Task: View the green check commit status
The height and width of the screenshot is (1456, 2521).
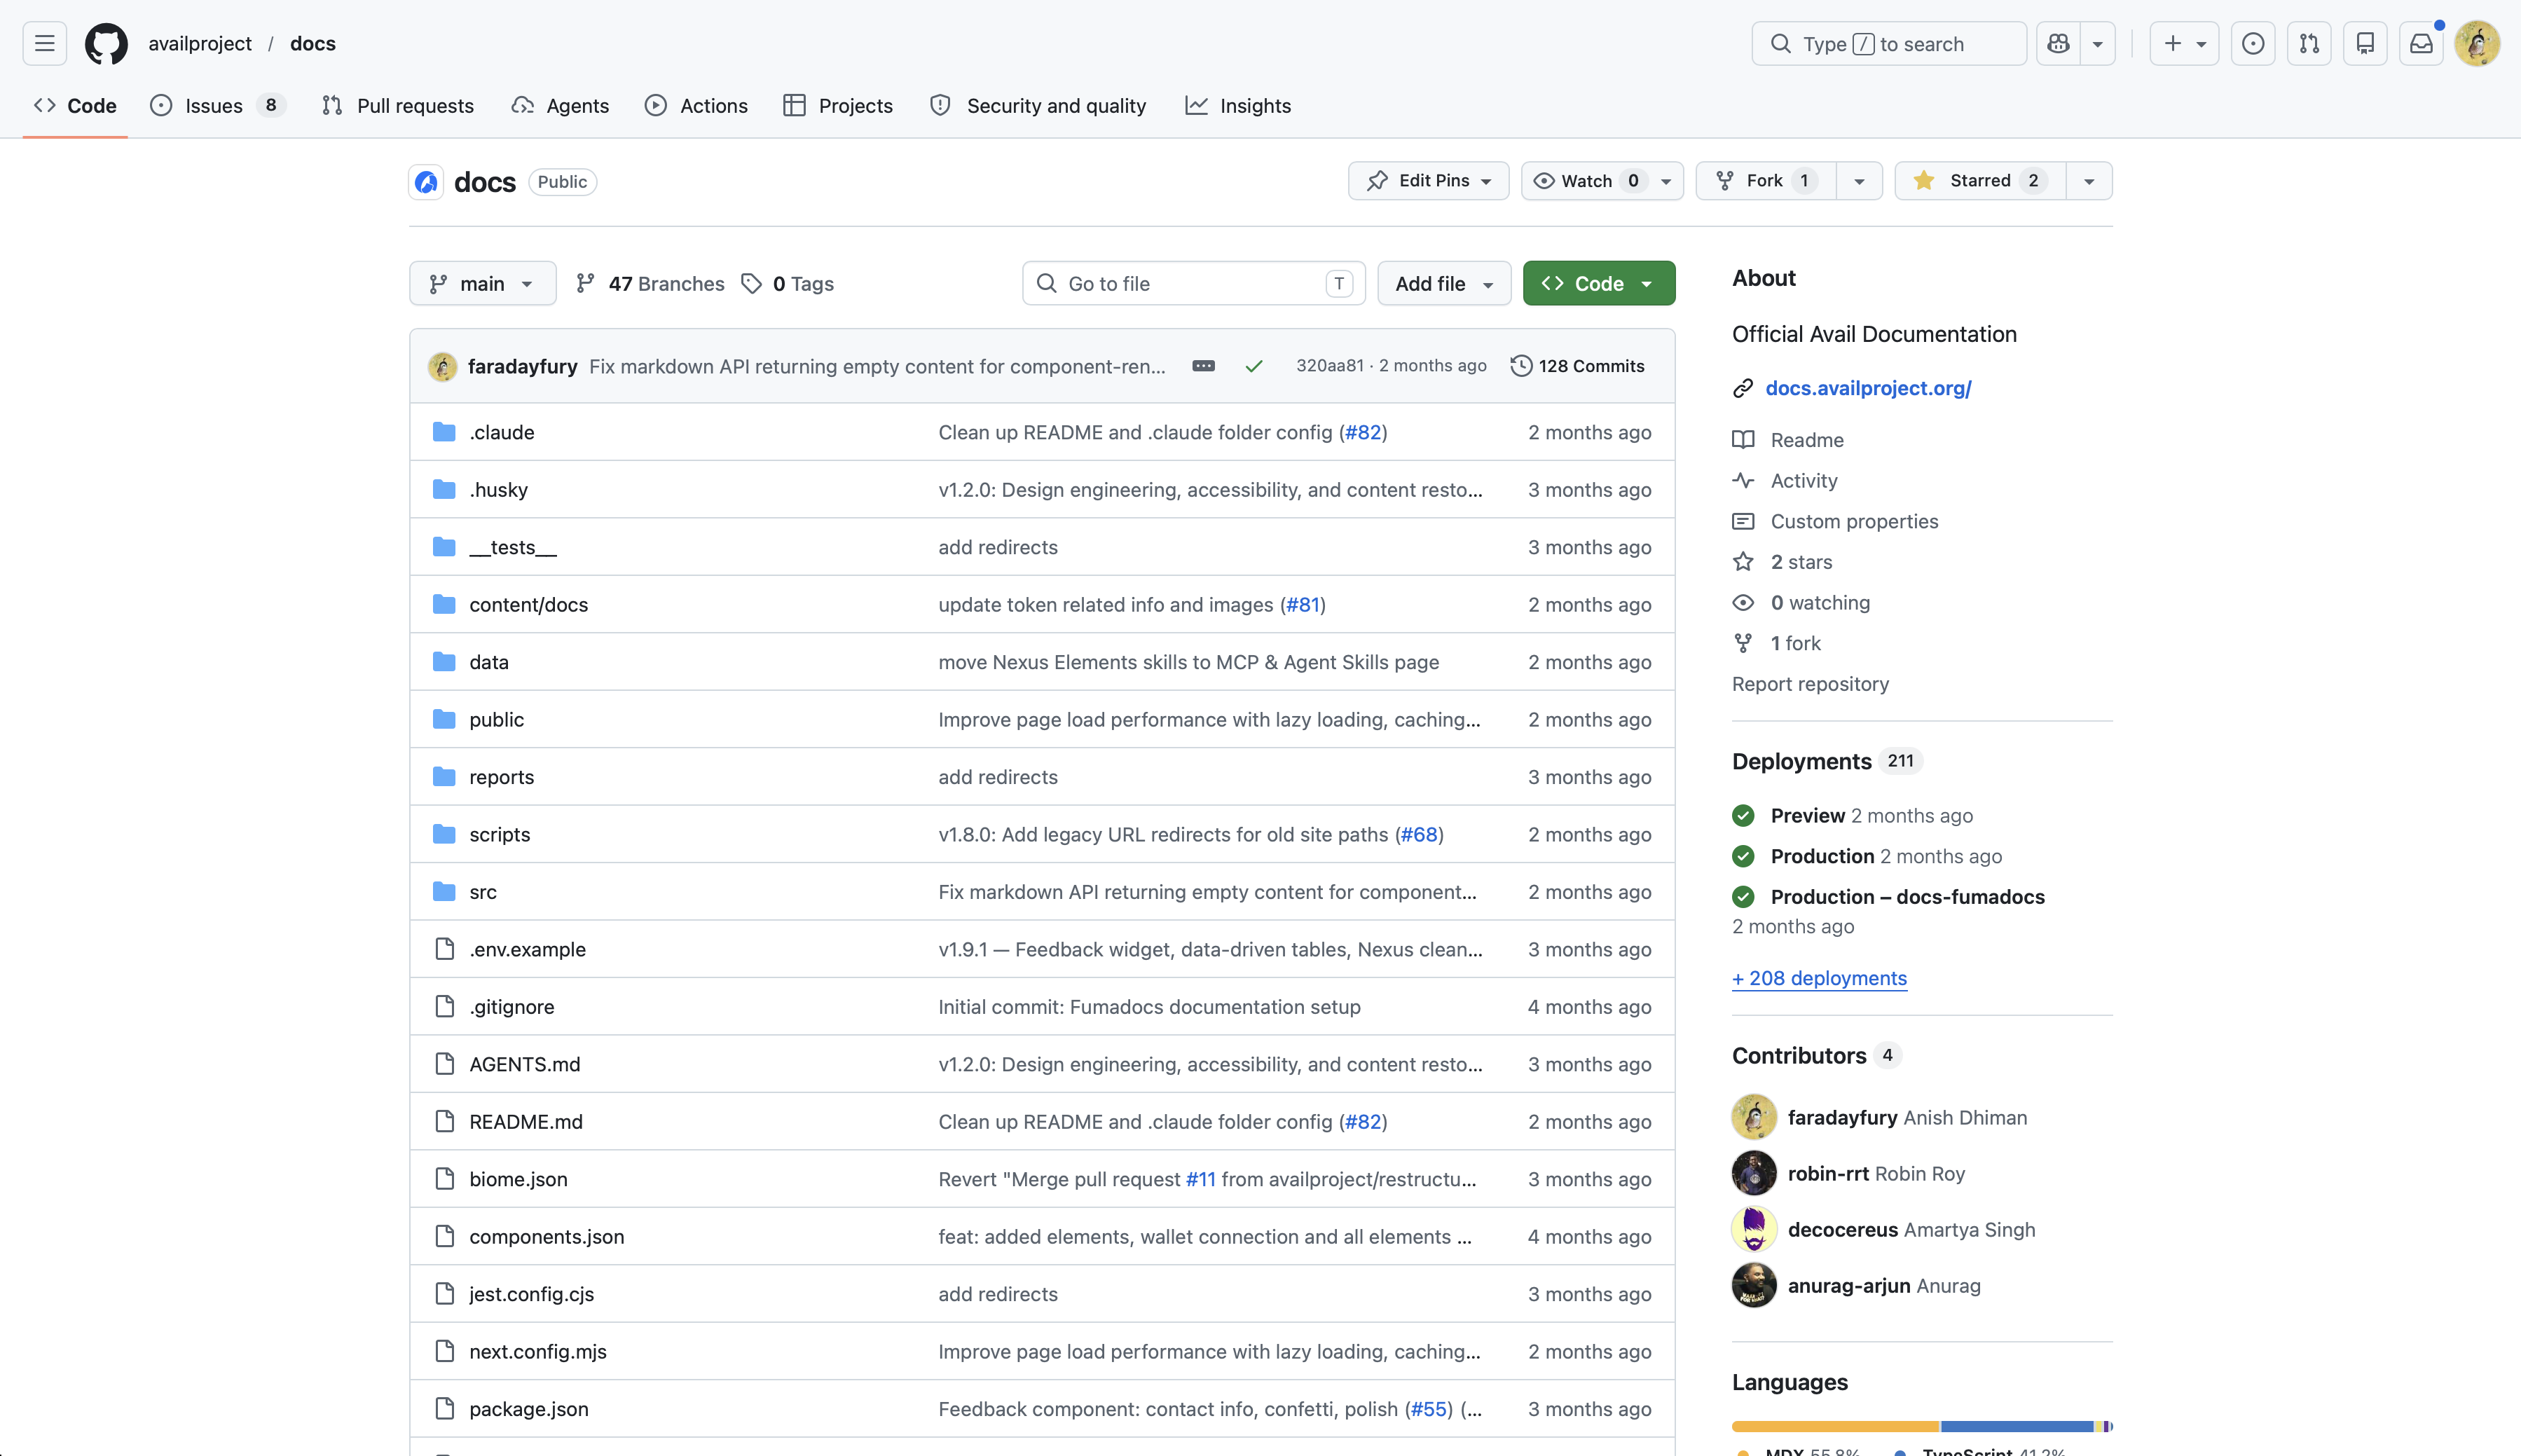Action: [x=1254, y=366]
